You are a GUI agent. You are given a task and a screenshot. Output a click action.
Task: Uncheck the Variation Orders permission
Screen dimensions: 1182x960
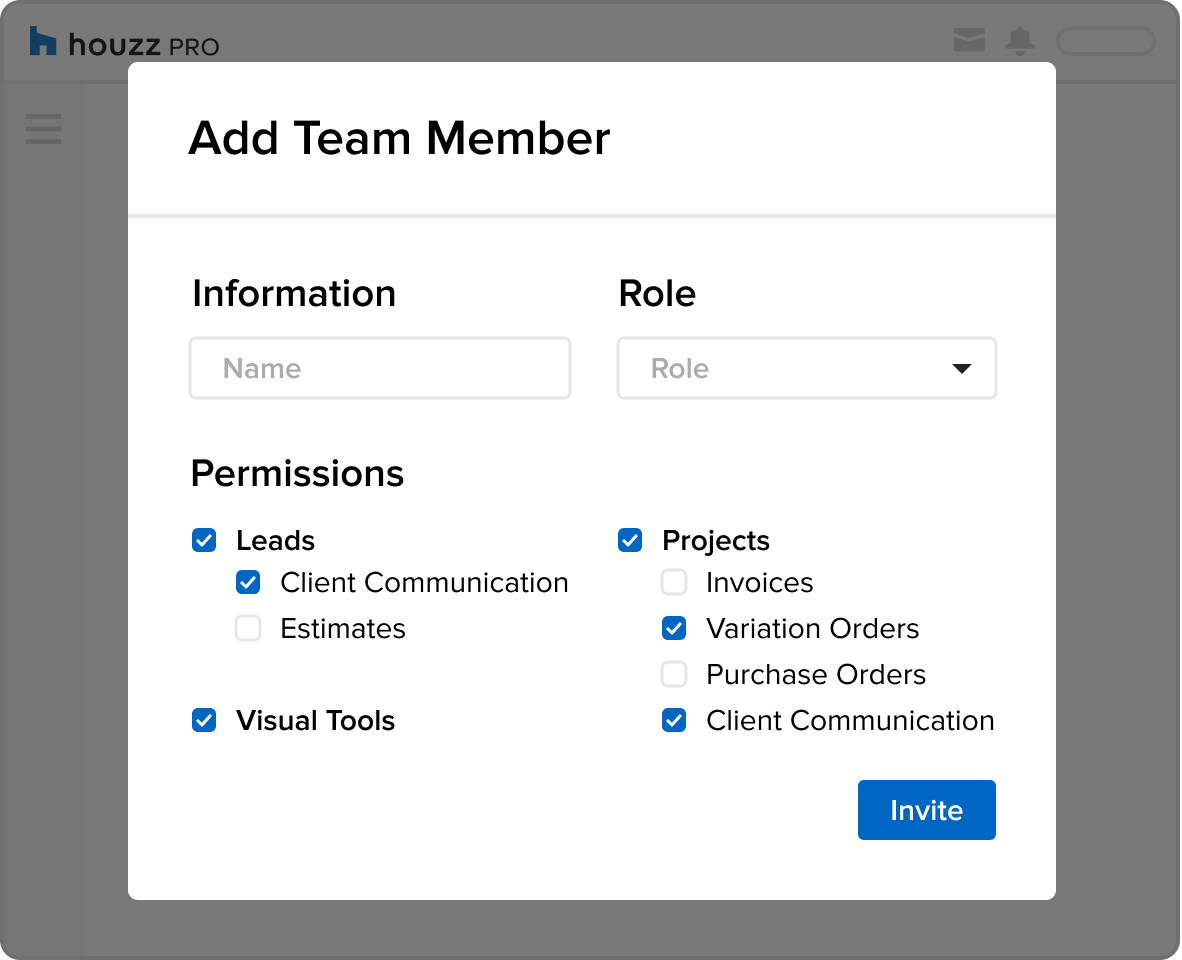[674, 628]
